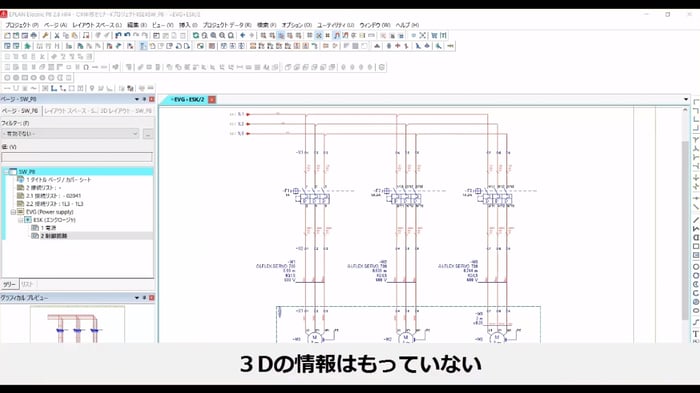Viewport: 700px width, 393px height.
Task: Open the document tab list arrow
Action: [x=686, y=99]
